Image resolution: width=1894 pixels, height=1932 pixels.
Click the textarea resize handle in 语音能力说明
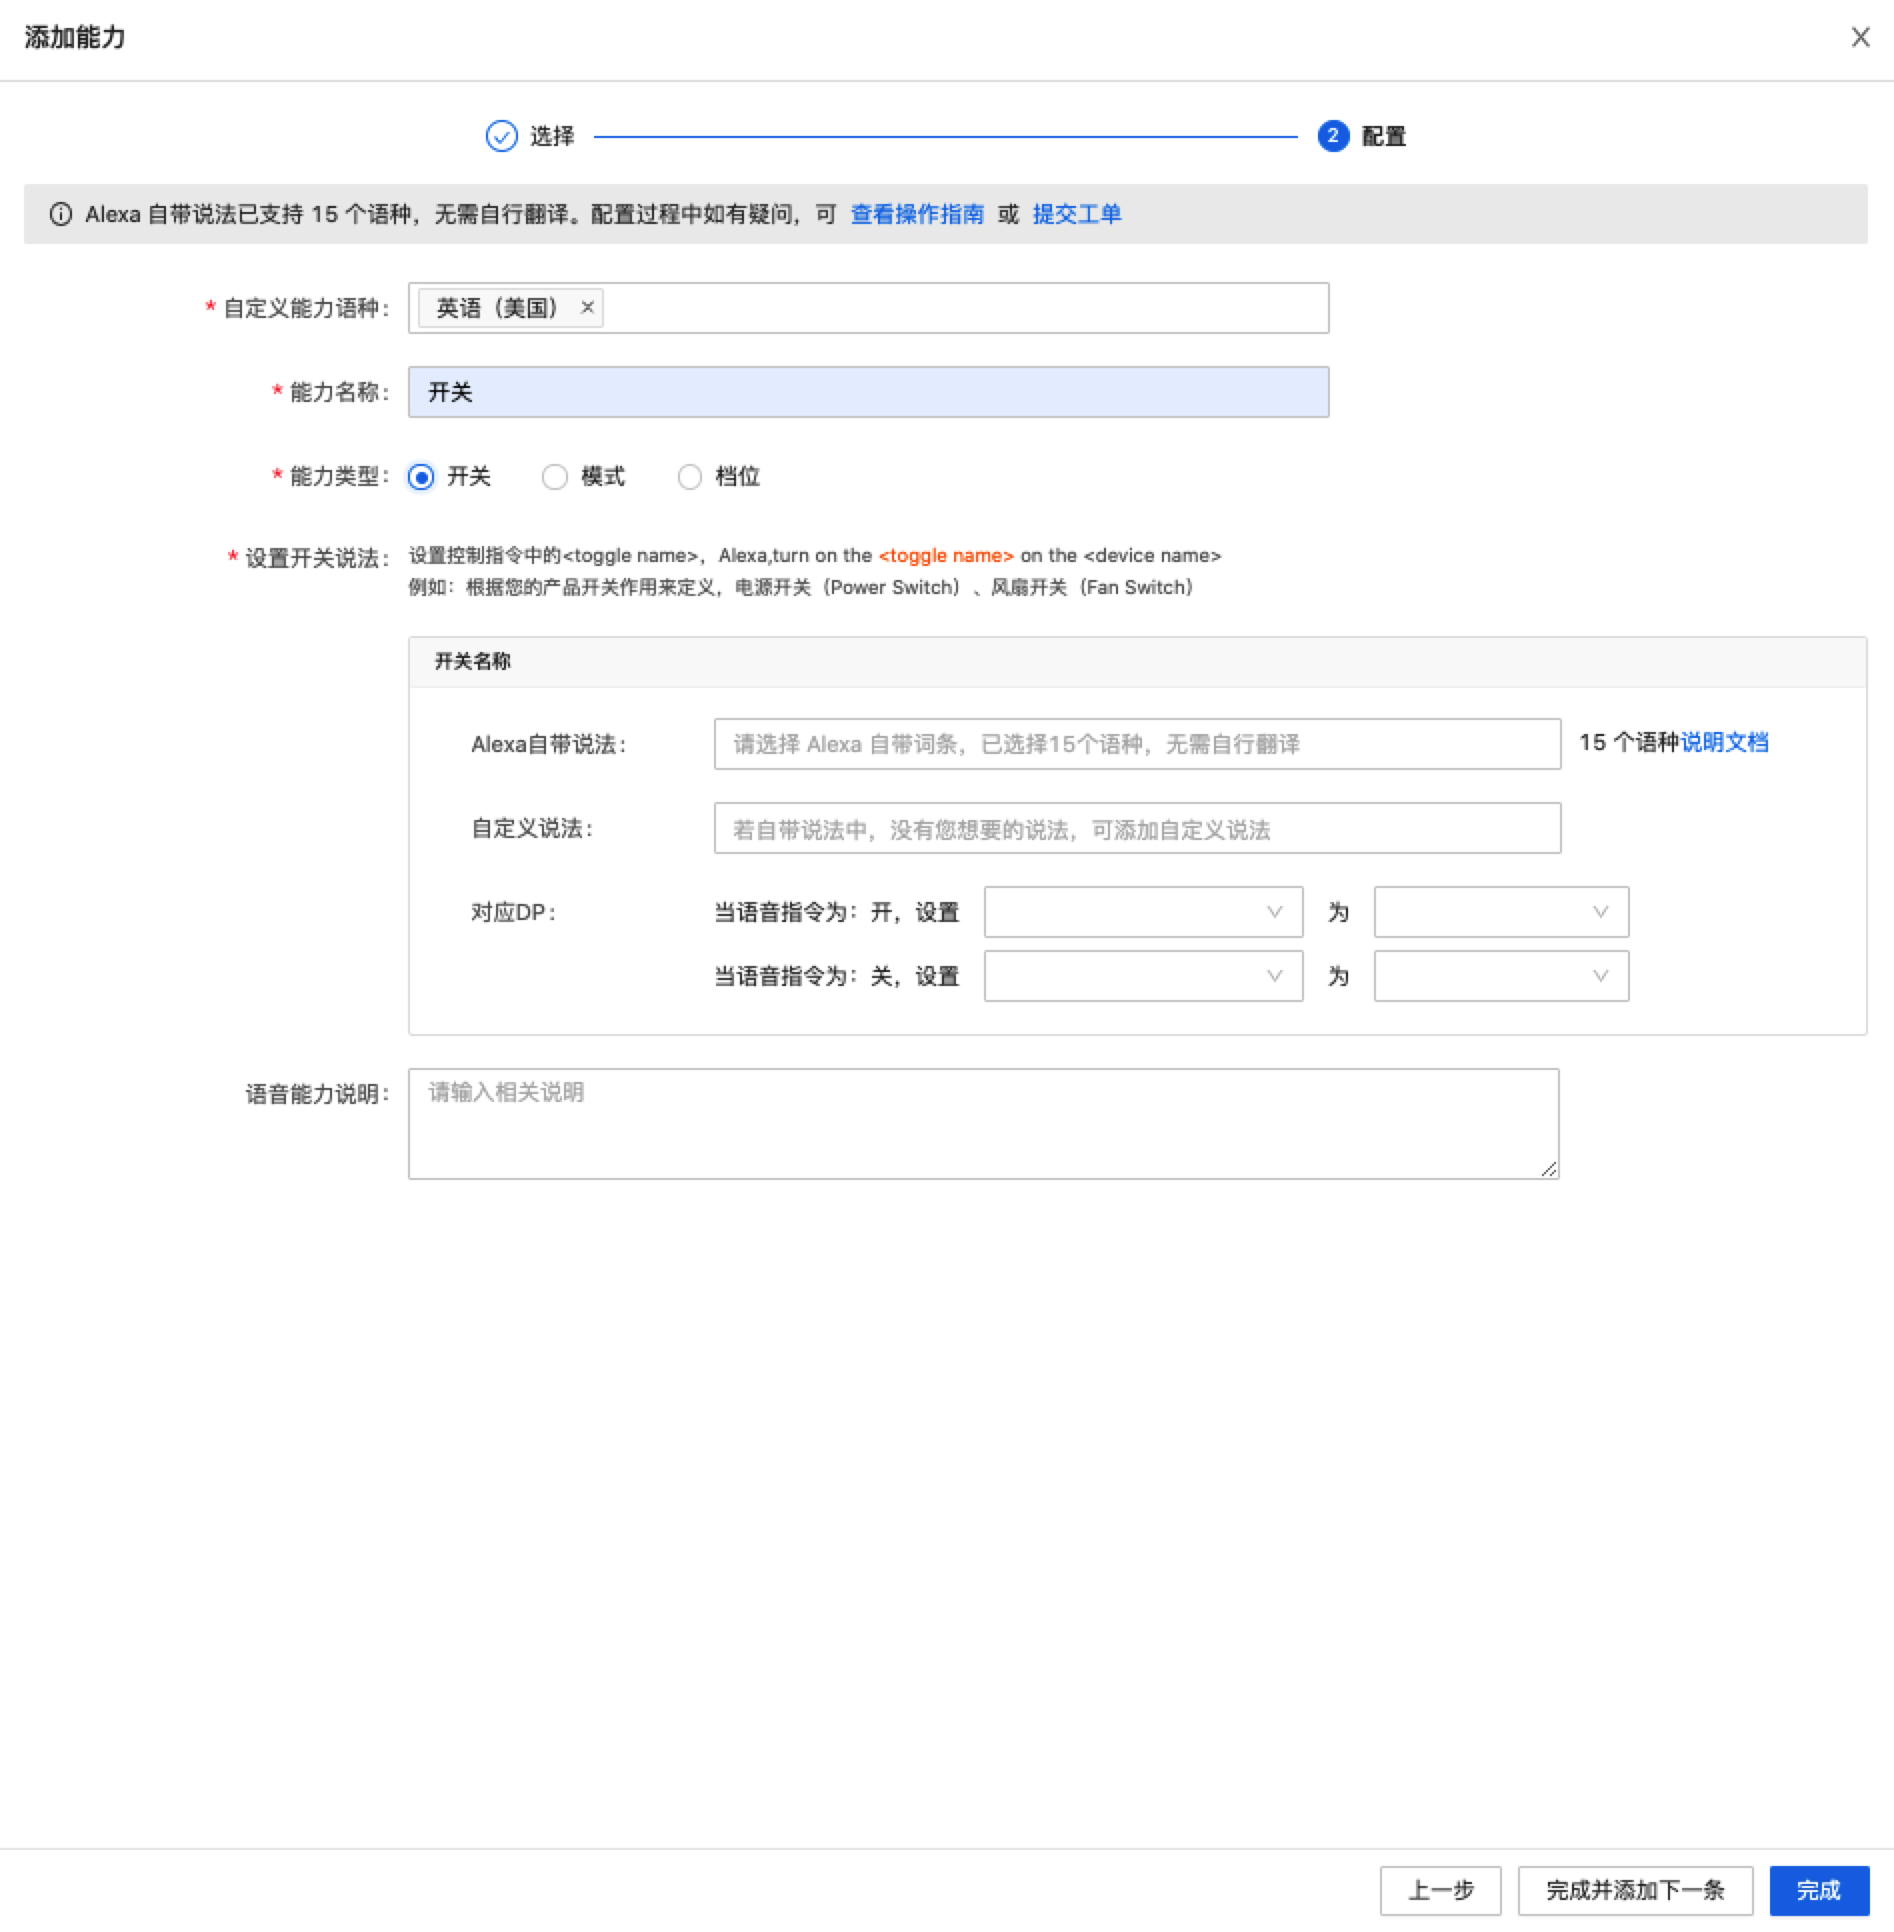click(1549, 1169)
